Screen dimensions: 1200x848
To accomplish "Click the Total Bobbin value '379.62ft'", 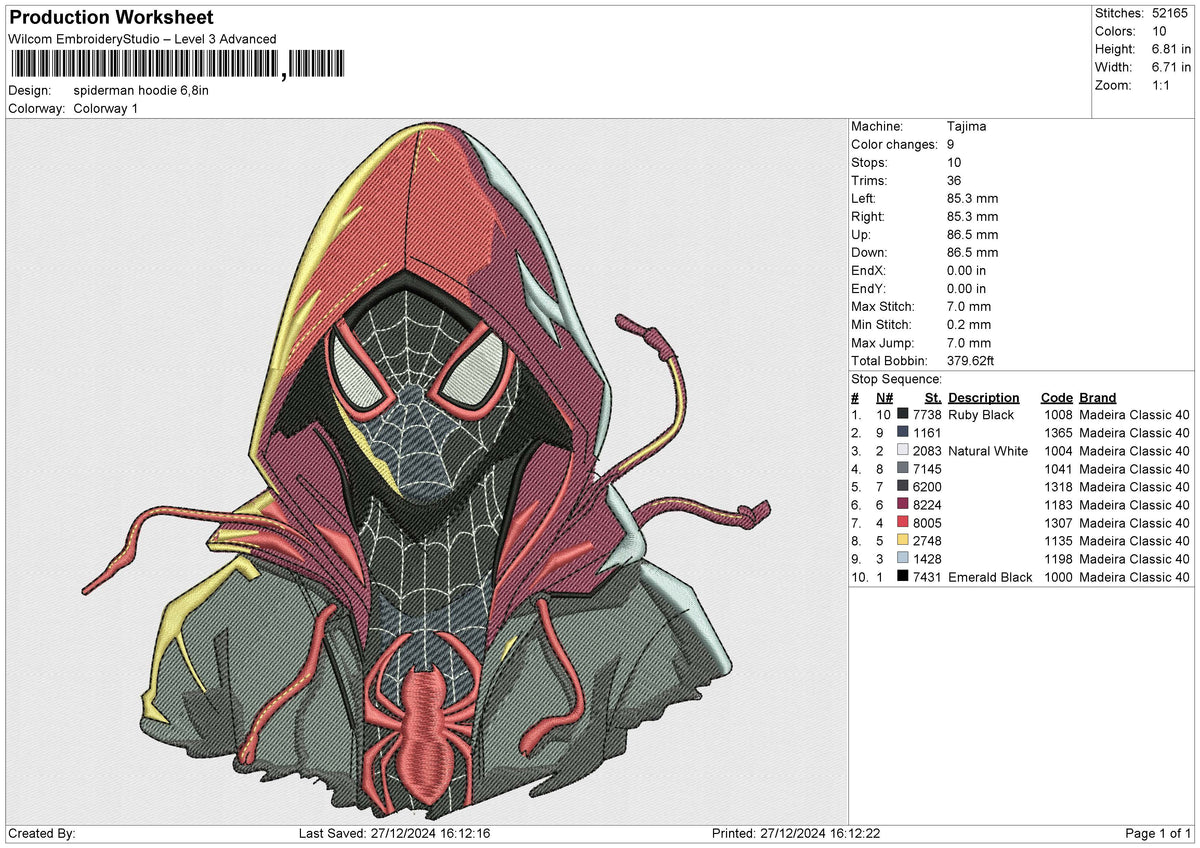I will click(971, 361).
